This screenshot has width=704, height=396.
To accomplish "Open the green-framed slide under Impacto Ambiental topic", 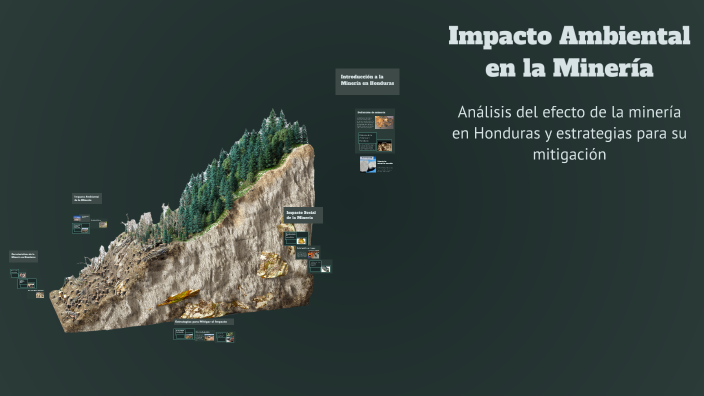I will [x=81, y=229].
